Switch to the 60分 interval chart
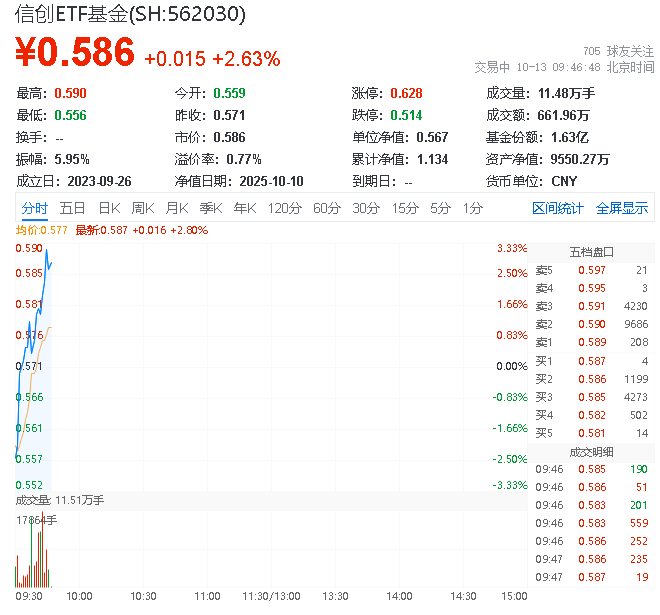 point(327,208)
